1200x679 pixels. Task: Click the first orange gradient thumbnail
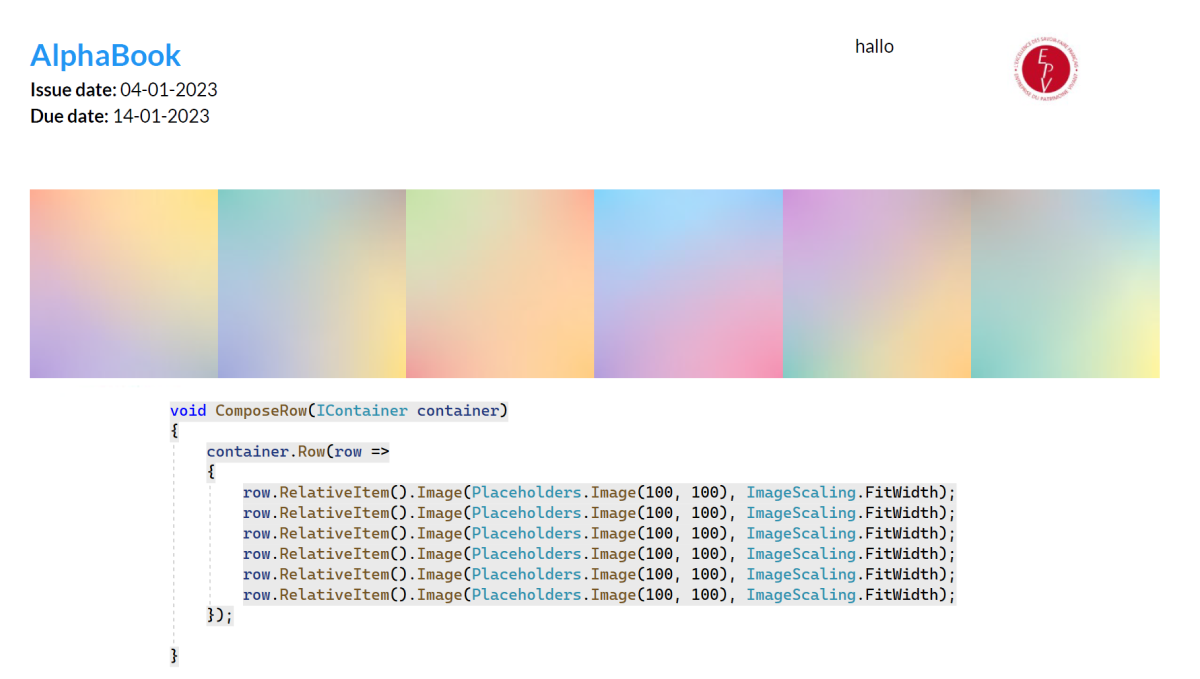123,283
